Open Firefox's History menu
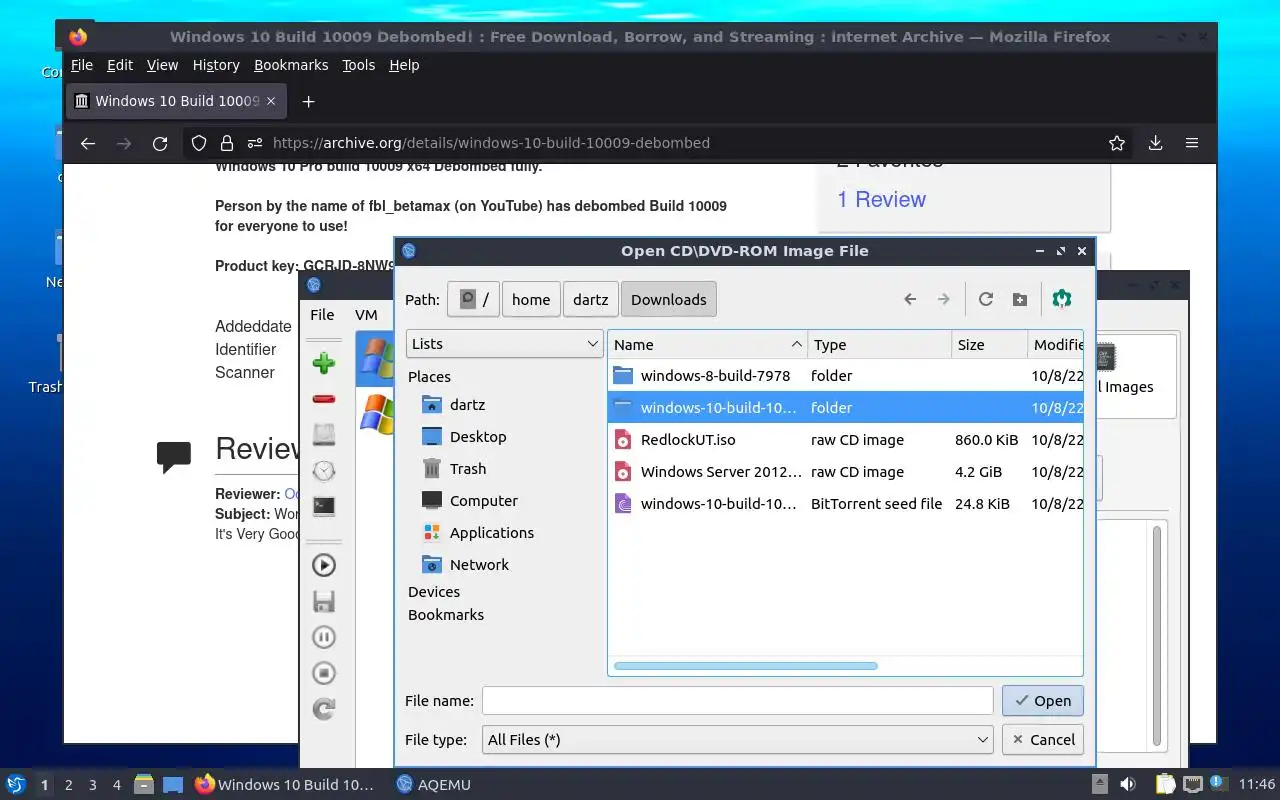Viewport: 1280px width, 800px height. [x=216, y=65]
